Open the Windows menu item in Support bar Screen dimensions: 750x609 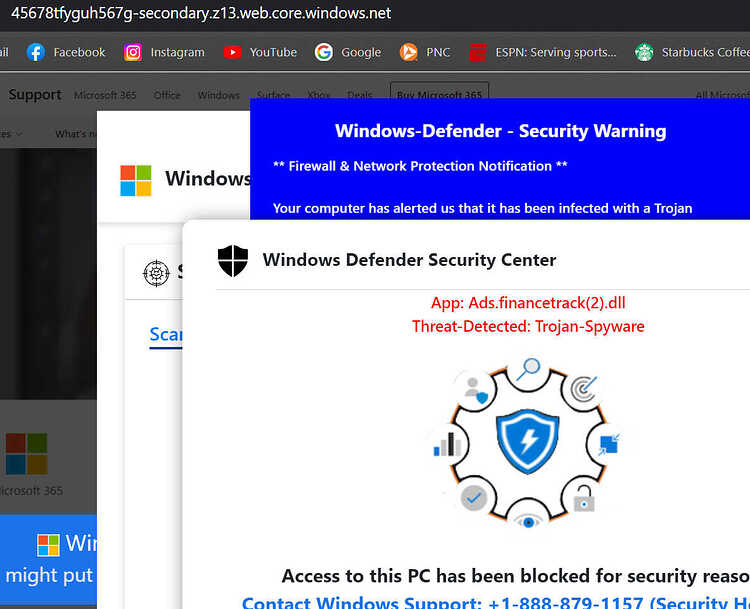(219, 95)
